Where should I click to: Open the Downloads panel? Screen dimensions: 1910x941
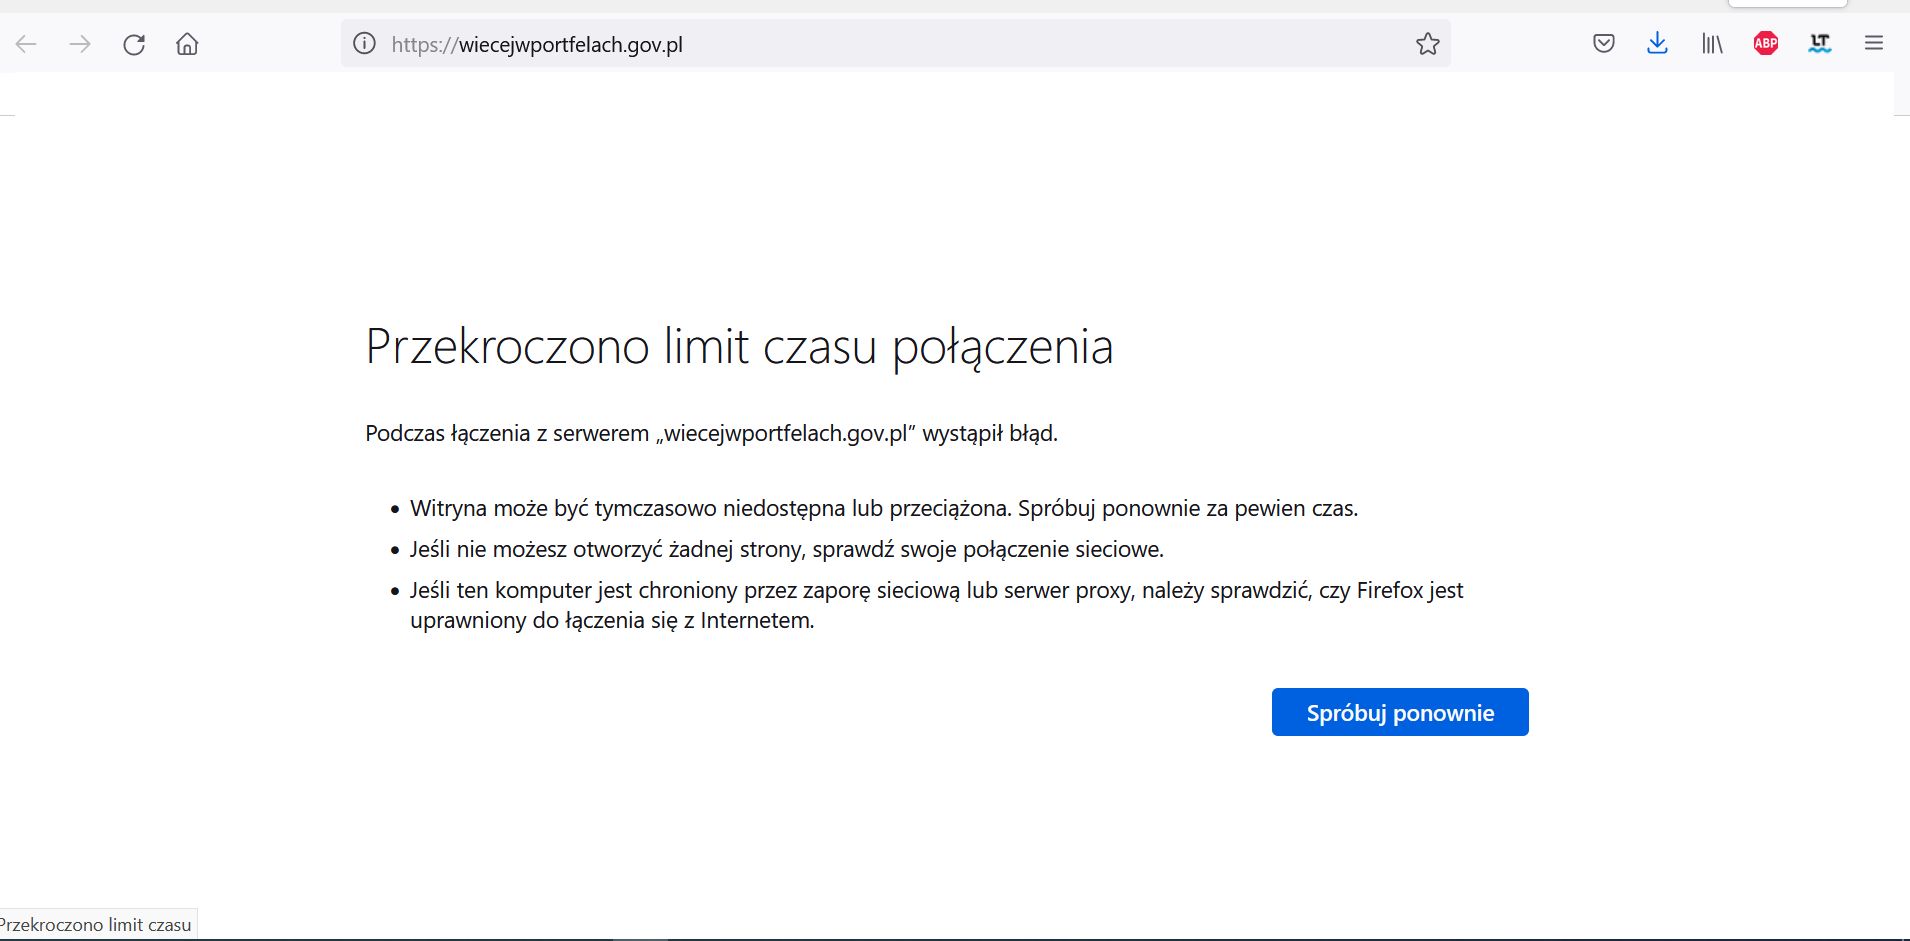(1658, 43)
